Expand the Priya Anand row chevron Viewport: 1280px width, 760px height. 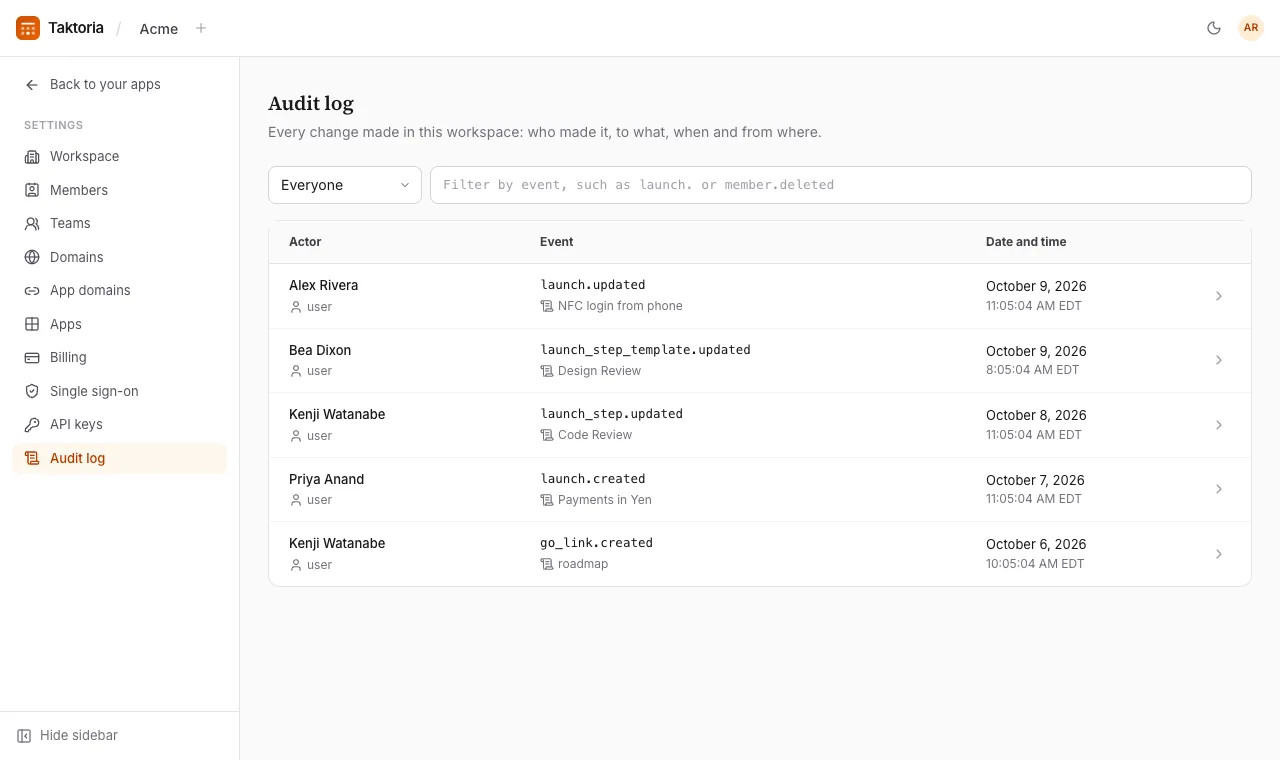coord(1219,489)
